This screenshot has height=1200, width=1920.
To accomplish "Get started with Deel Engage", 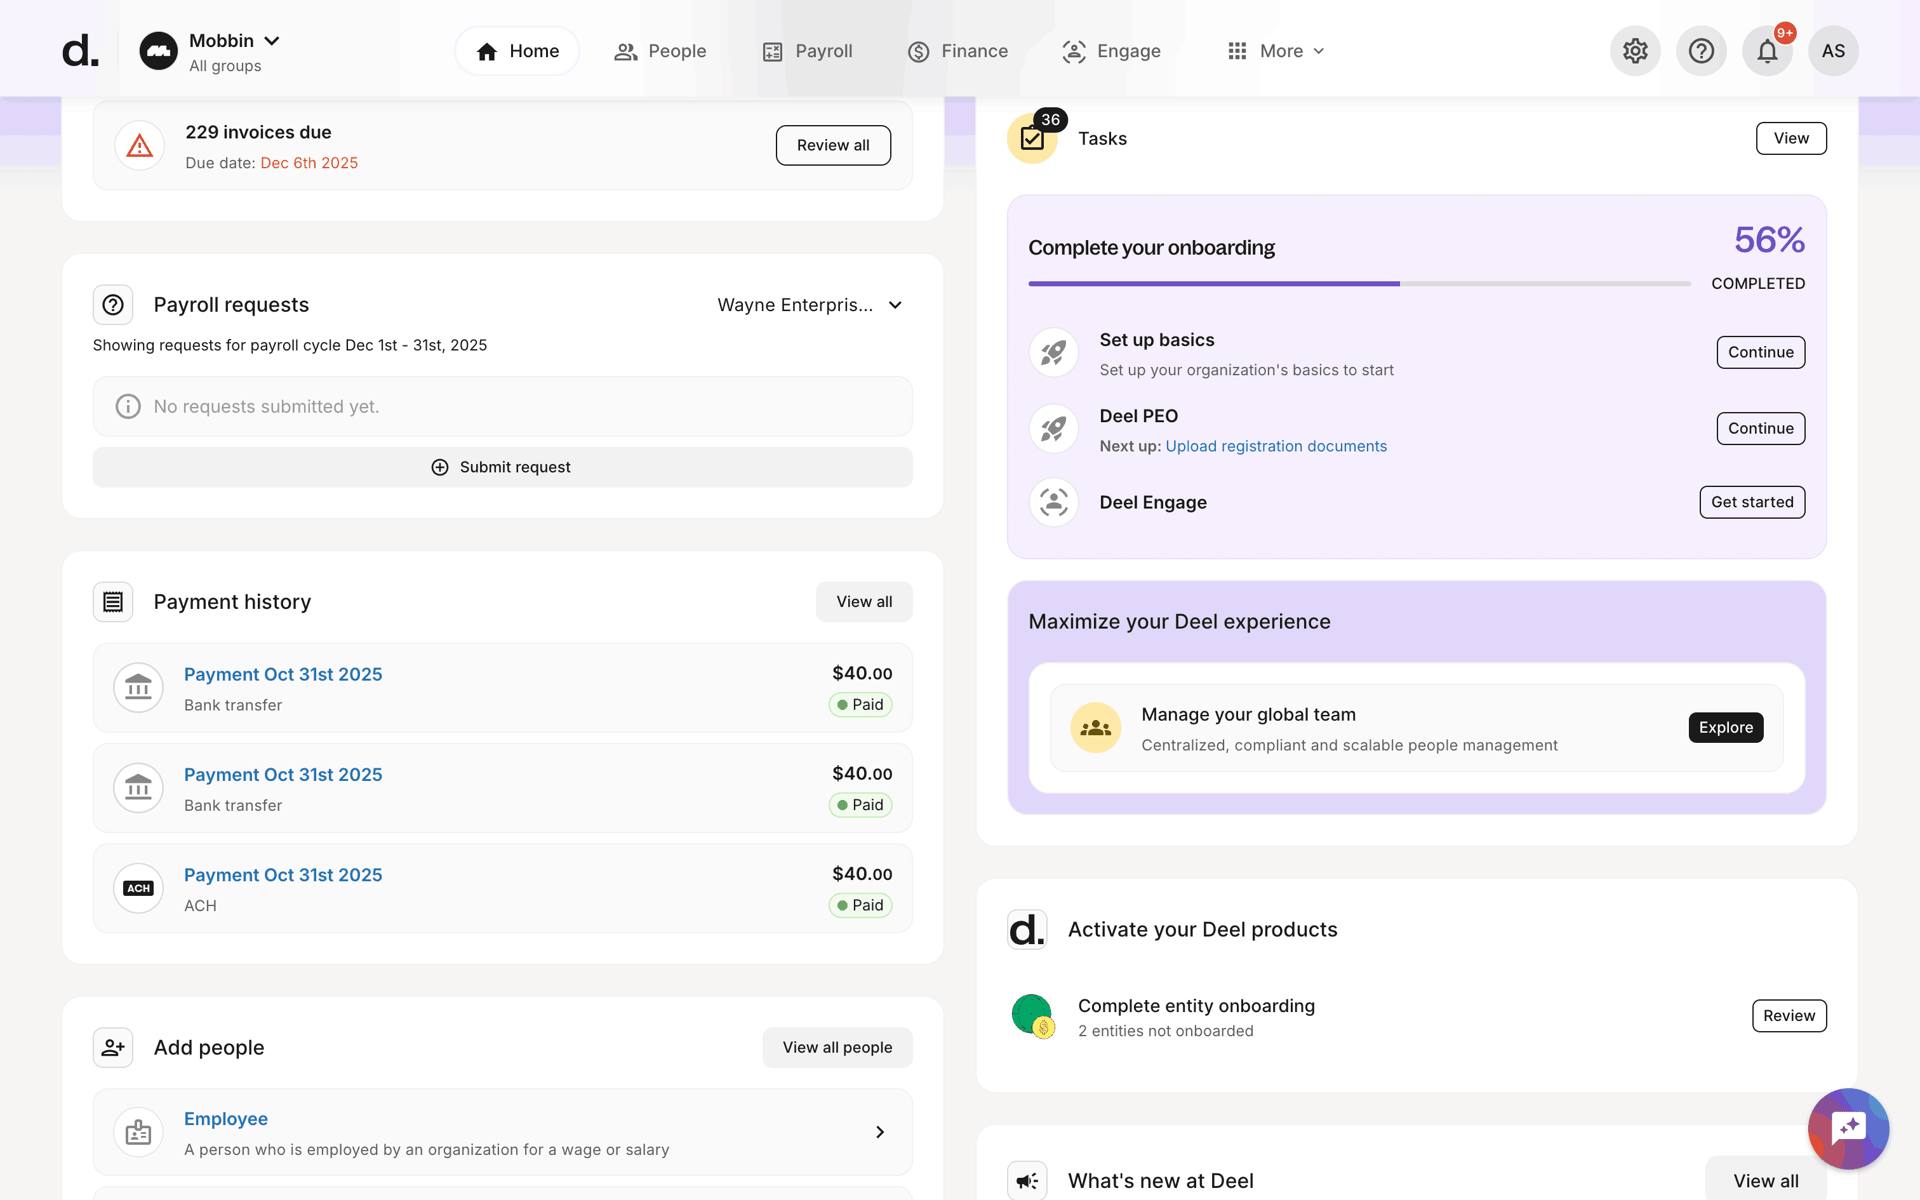I will [1752, 502].
